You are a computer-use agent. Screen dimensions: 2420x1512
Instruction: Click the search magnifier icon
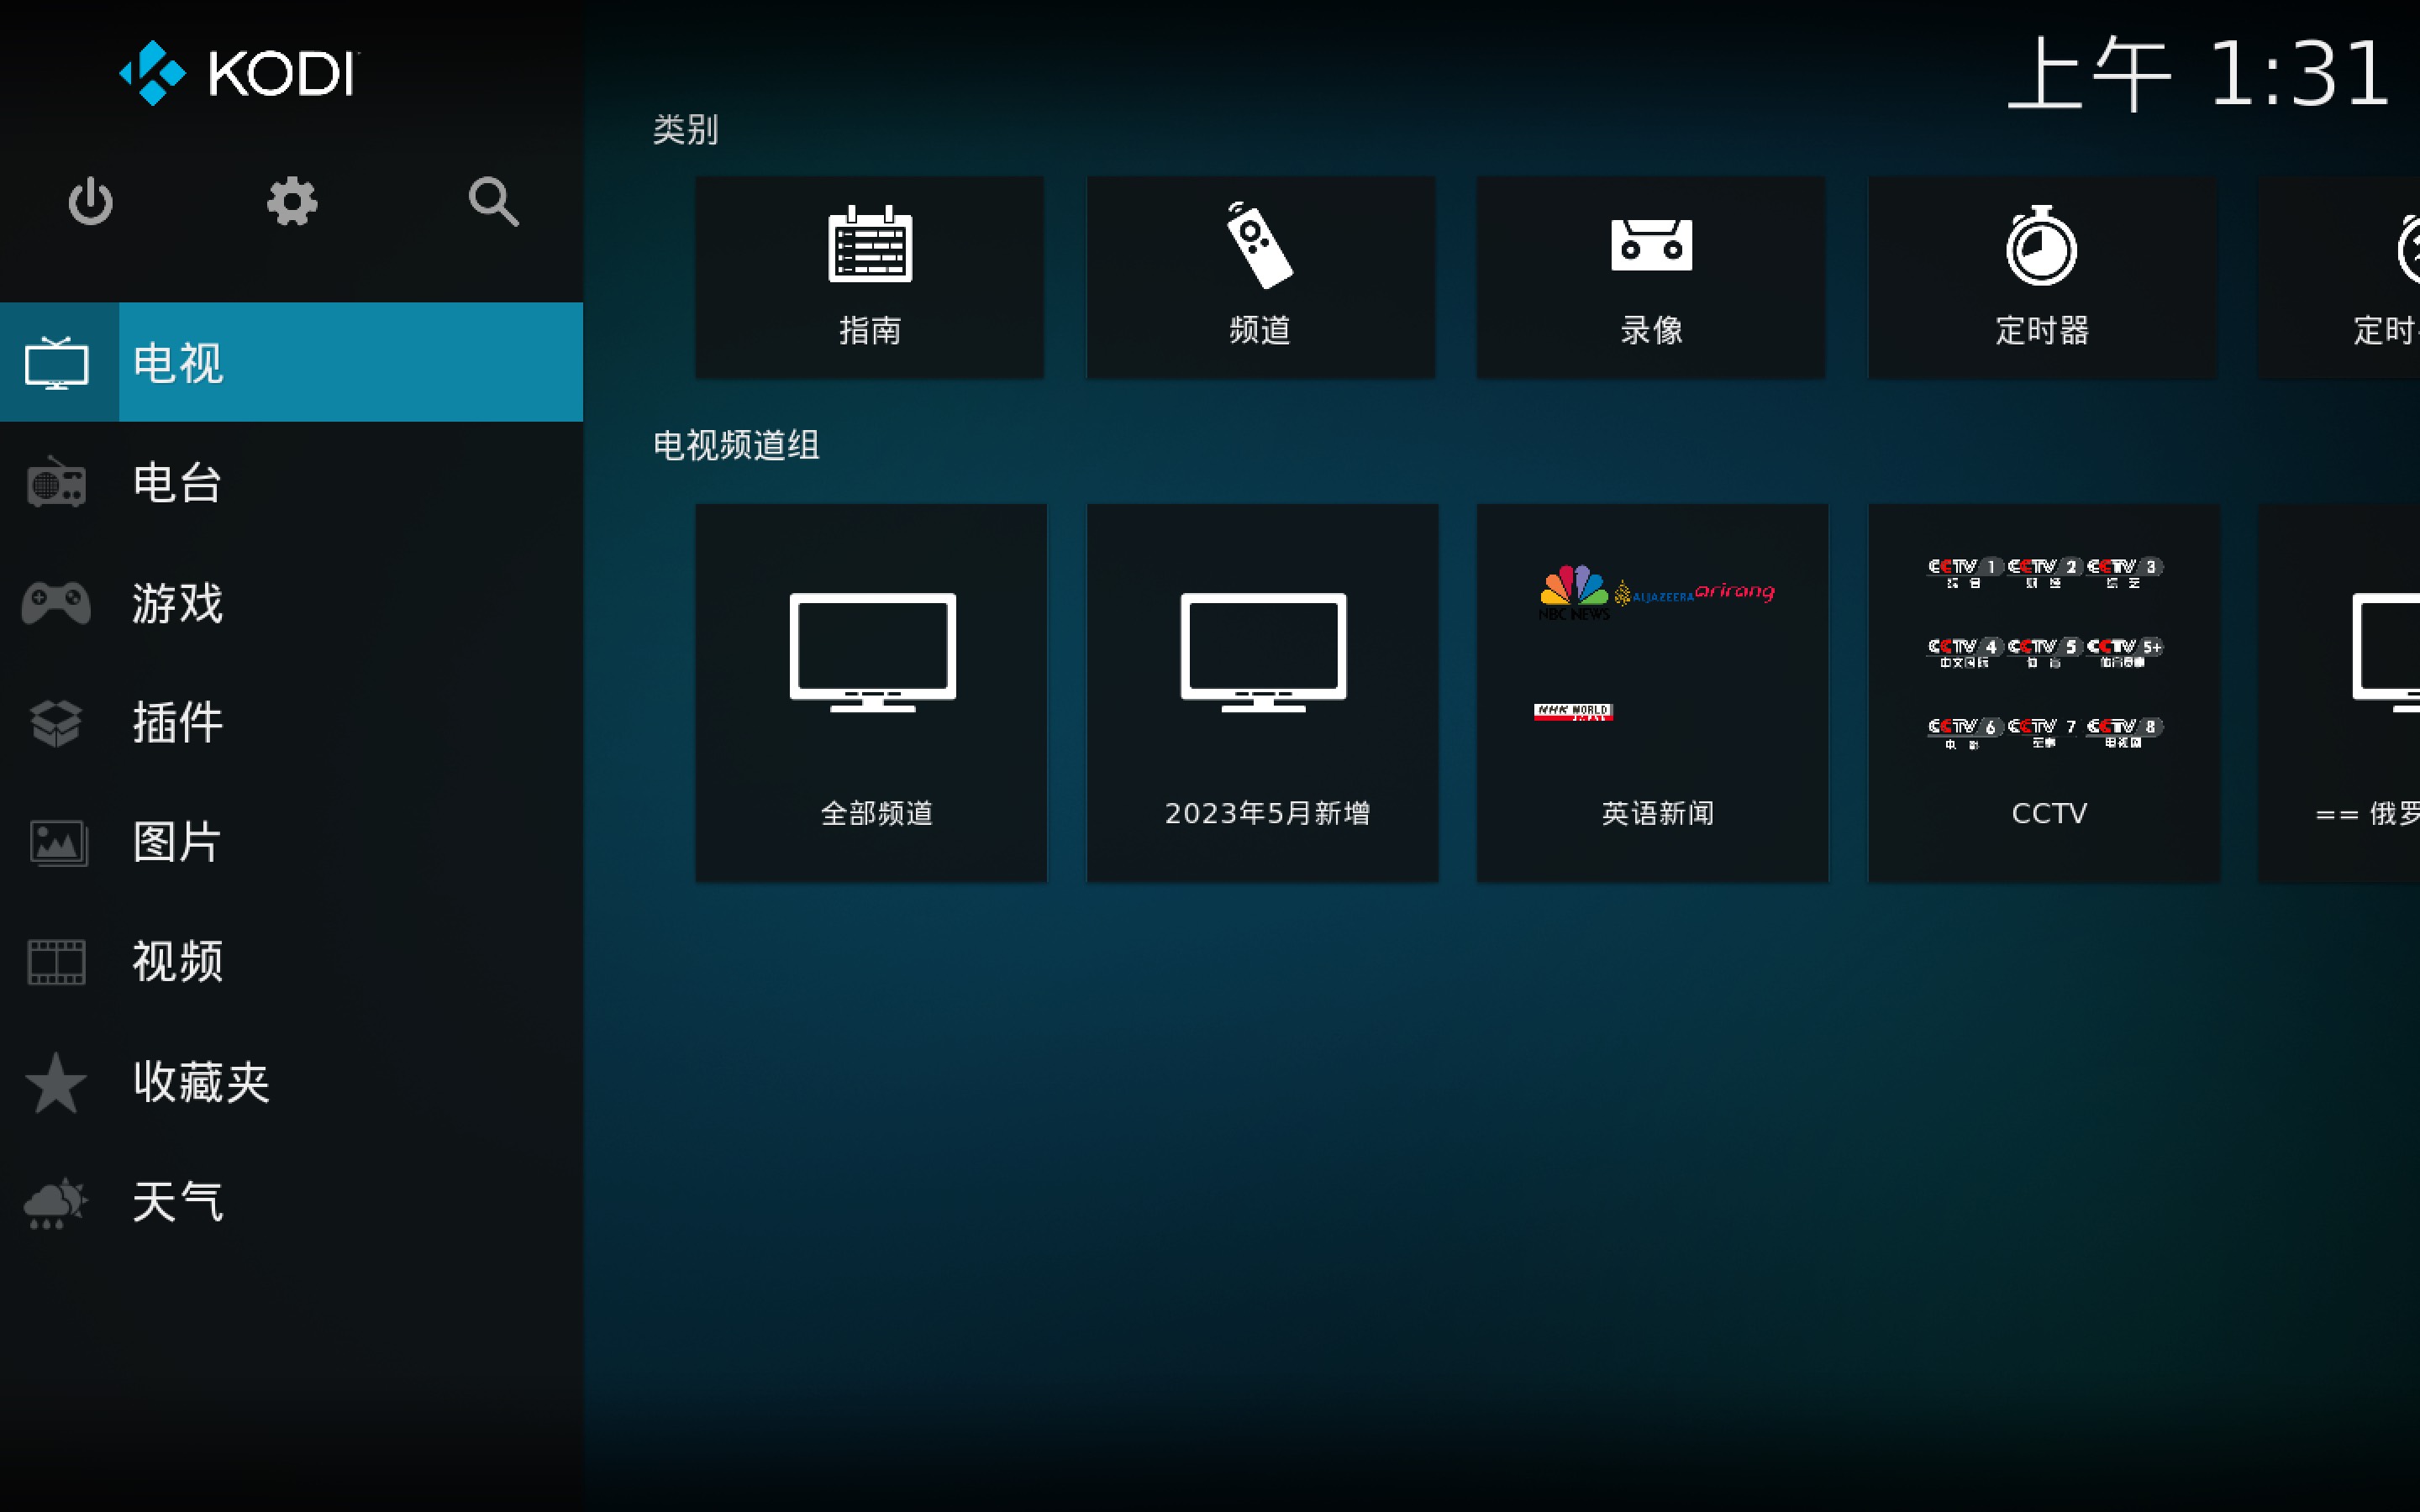pos(493,201)
